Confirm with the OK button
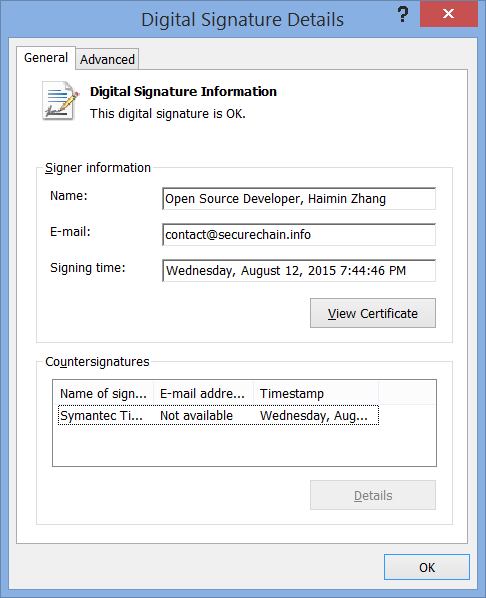 click(426, 567)
